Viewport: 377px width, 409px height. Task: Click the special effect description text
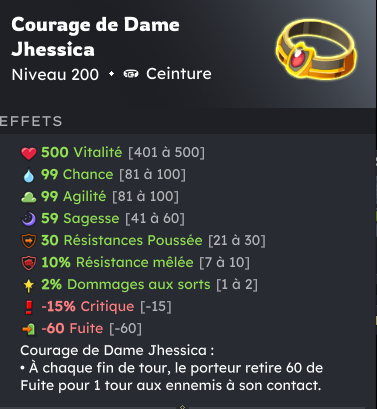(172, 368)
